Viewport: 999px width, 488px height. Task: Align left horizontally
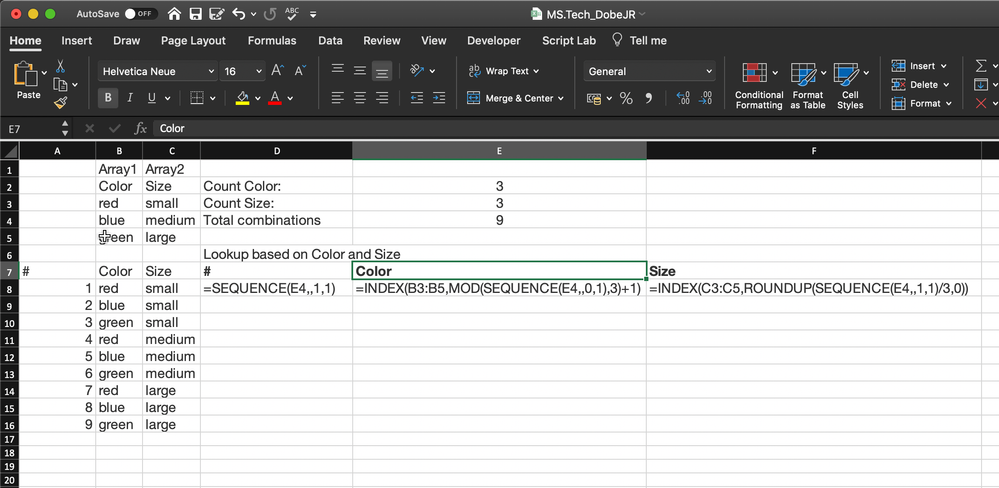pos(338,98)
